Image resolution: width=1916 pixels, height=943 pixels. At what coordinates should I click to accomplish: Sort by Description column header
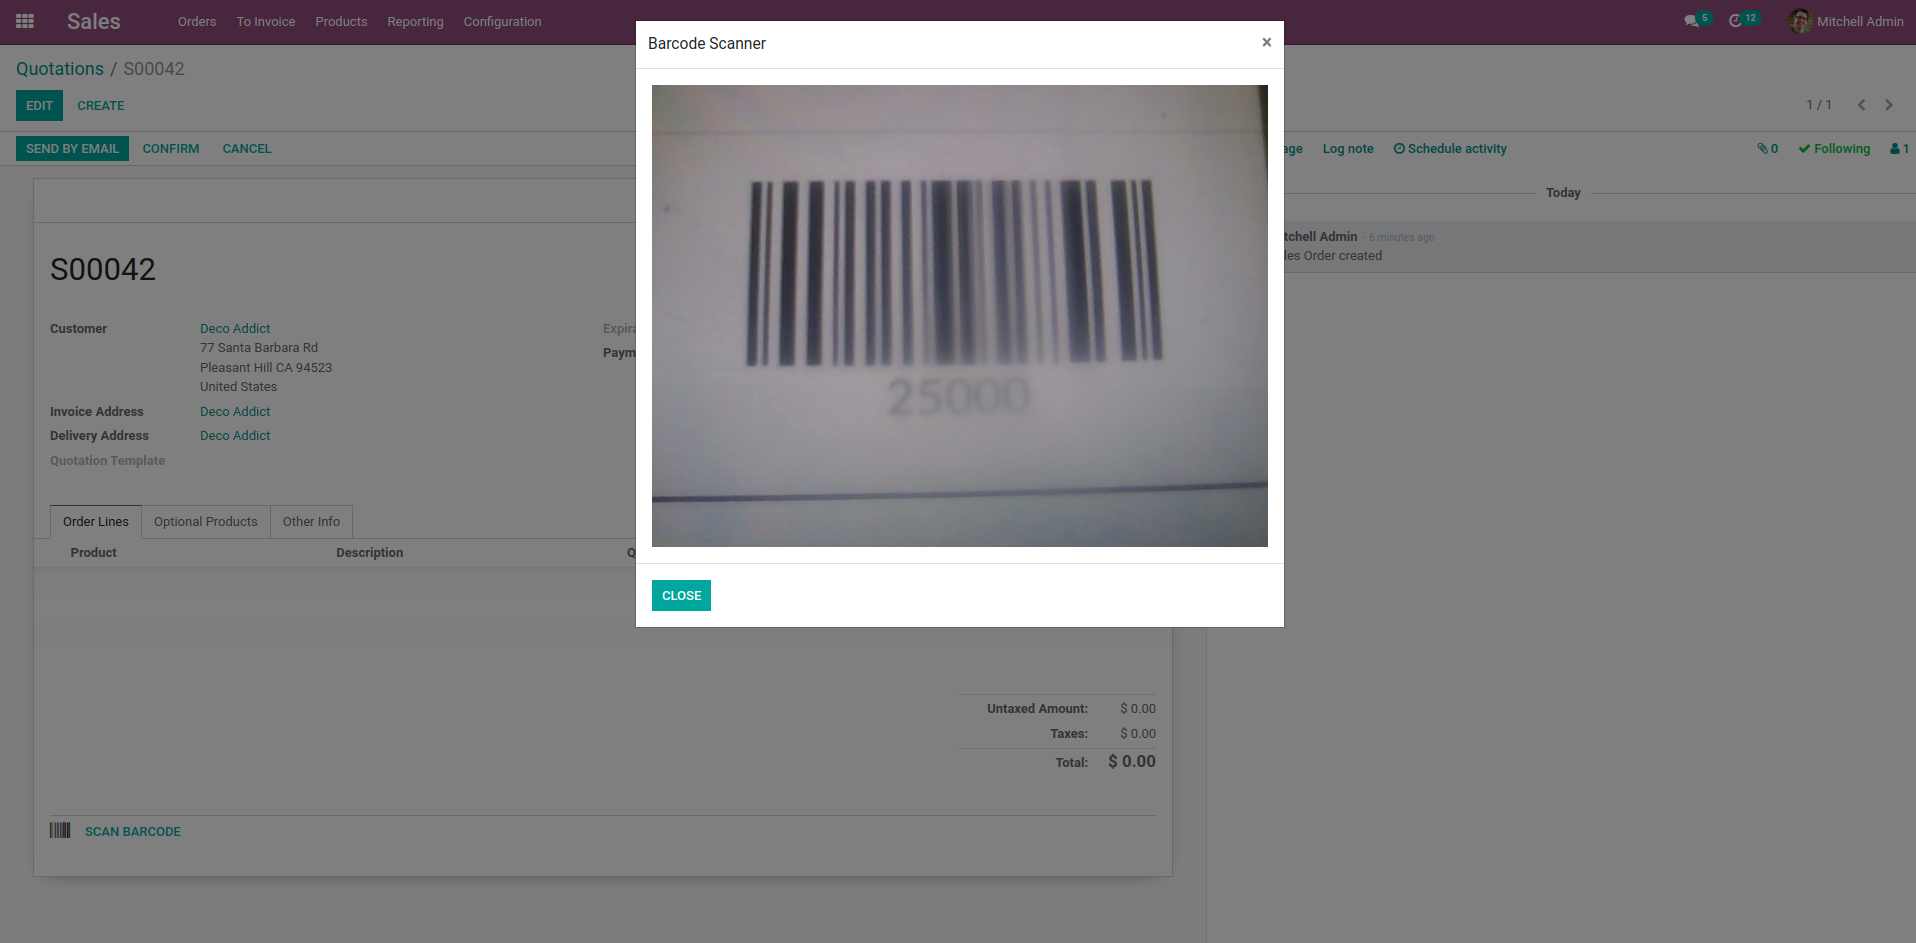(x=370, y=553)
